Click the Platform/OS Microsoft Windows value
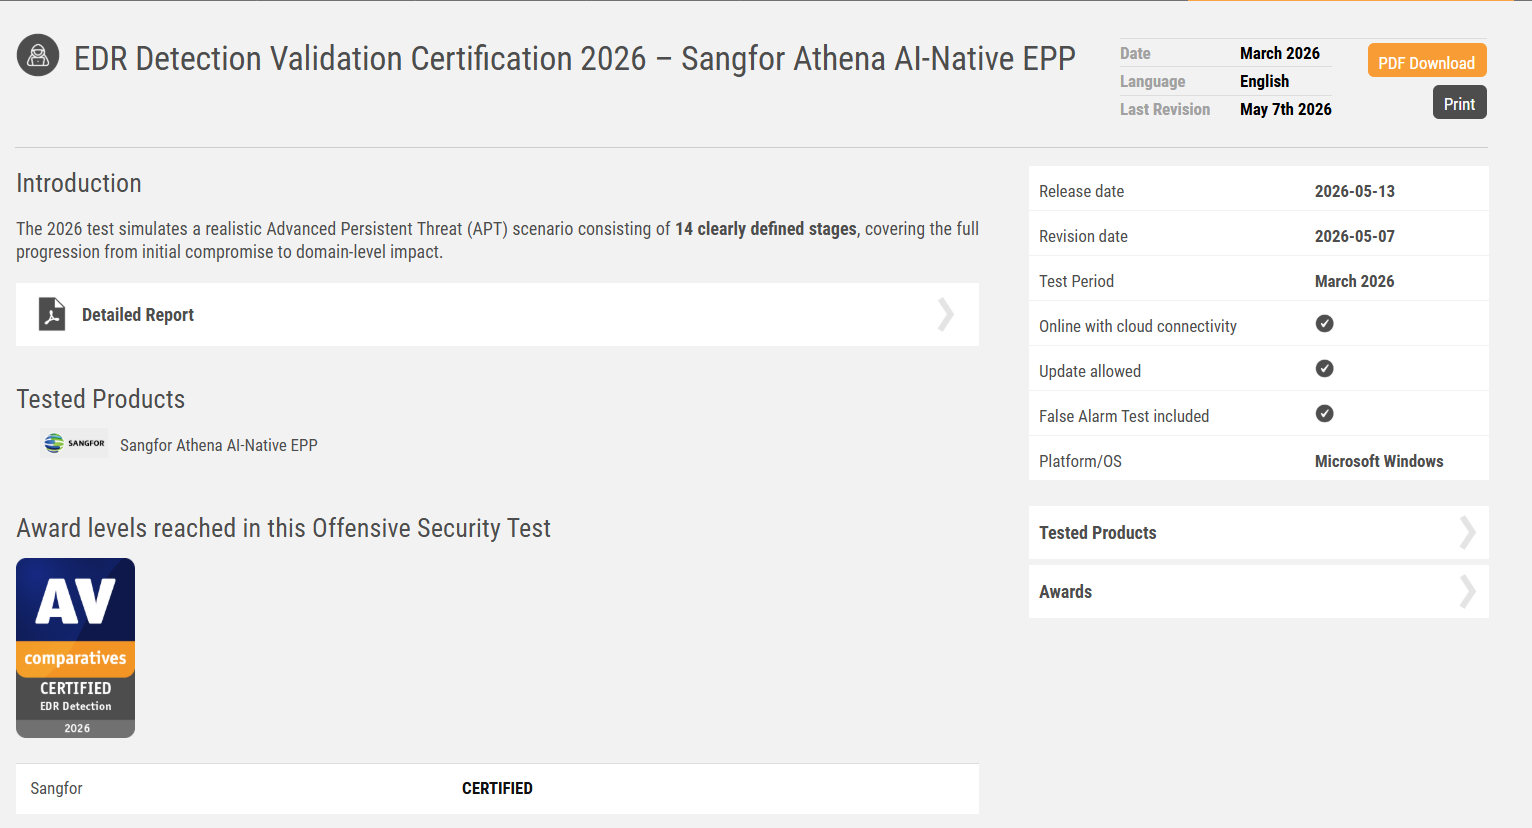 tap(1379, 461)
